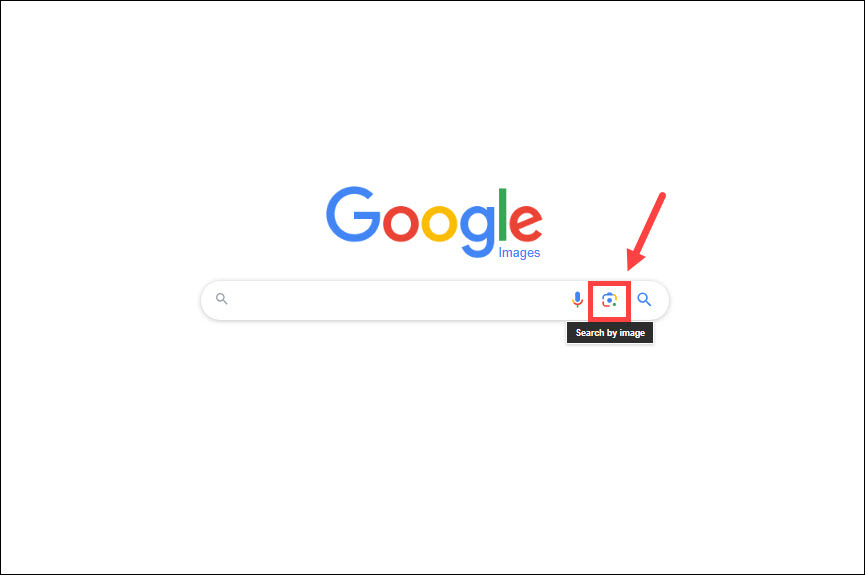865x575 pixels.
Task: Click the gray magnifier icon inside search bar
Action: point(222,299)
